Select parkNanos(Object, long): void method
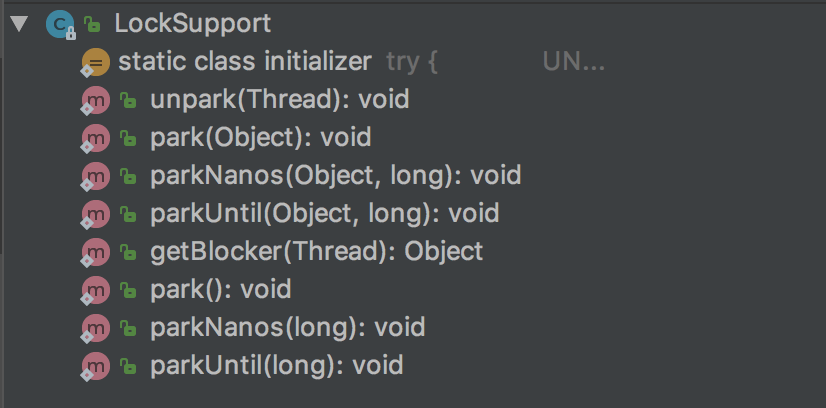Image resolution: width=826 pixels, height=408 pixels. 335,176
